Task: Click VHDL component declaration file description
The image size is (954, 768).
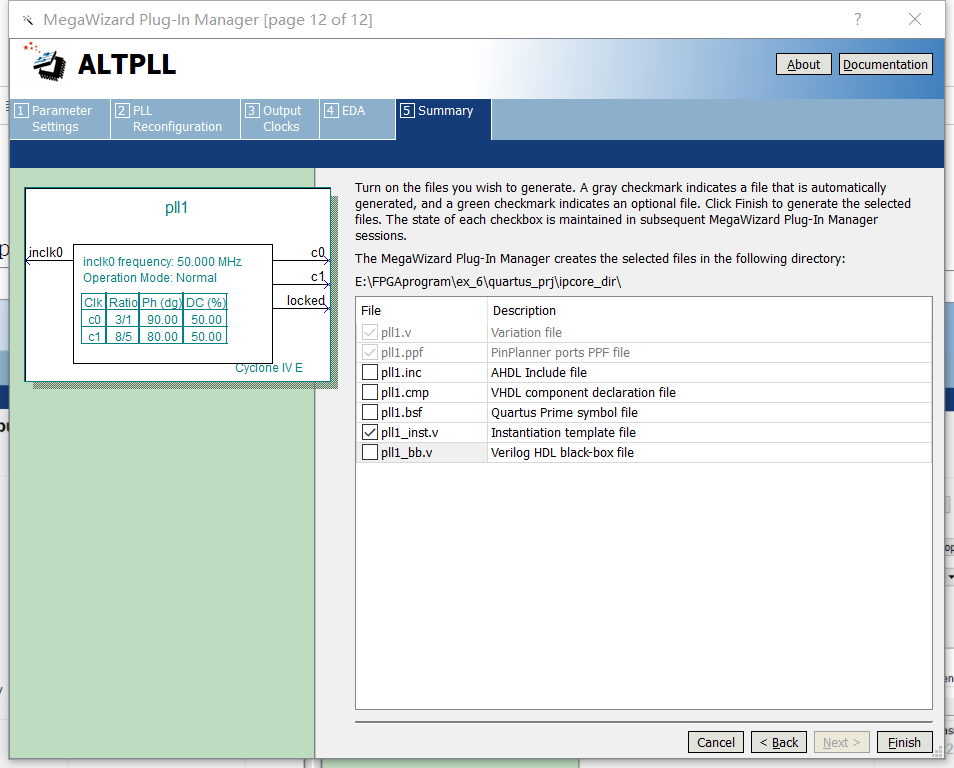Action: [x=583, y=393]
